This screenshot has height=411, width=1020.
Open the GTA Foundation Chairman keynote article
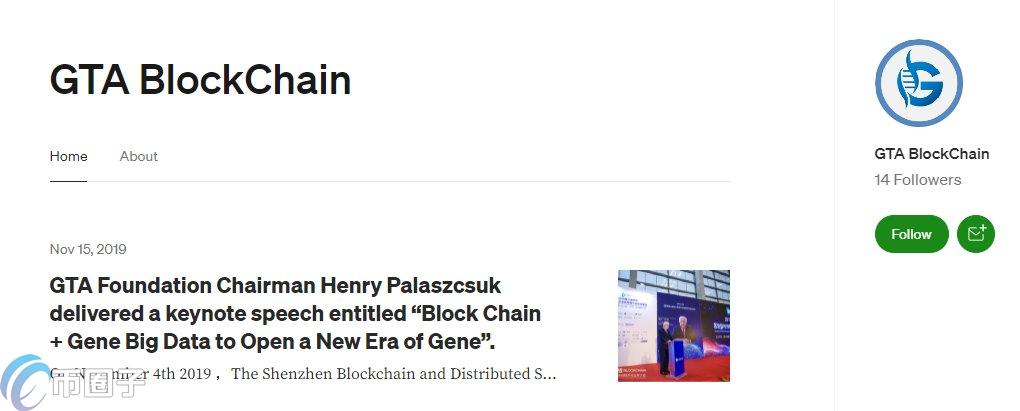coord(295,313)
